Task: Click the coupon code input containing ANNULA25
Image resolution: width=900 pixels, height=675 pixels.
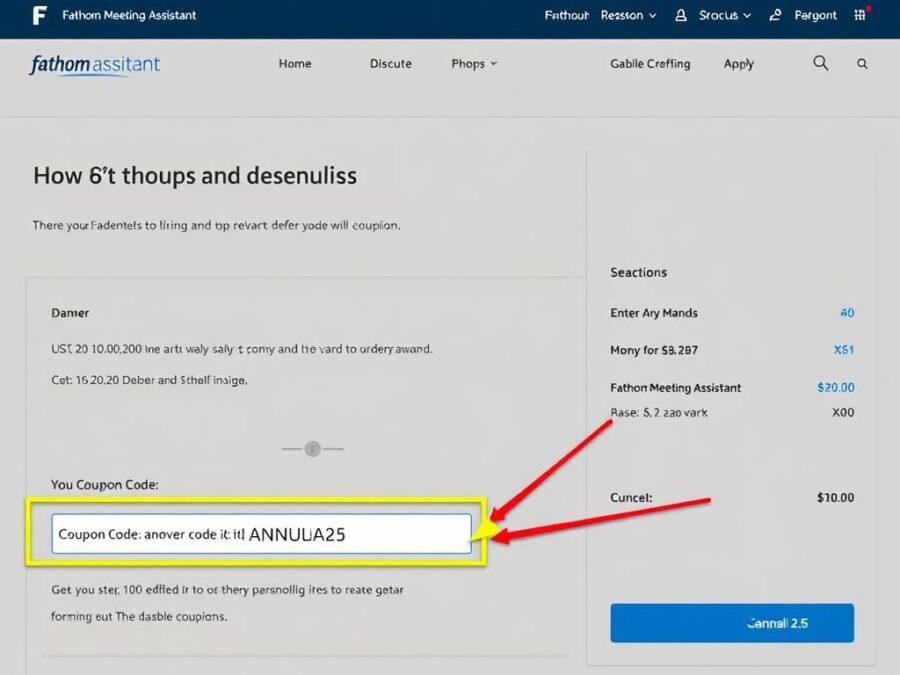Action: [x=261, y=533]
